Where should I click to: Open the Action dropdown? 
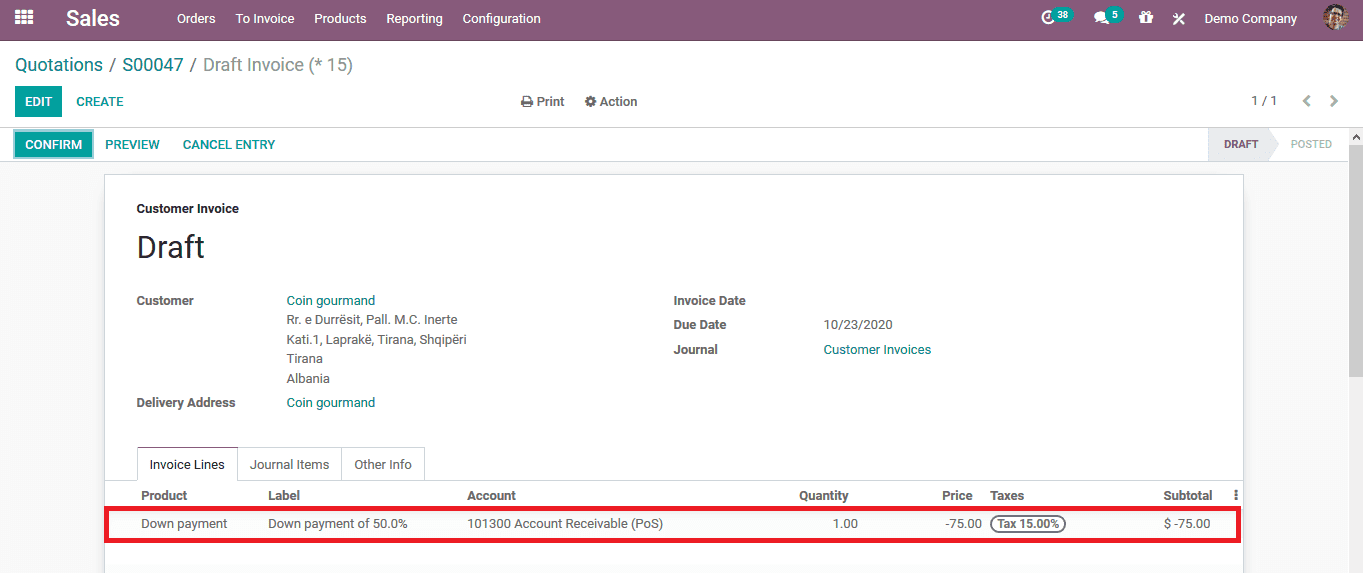tap(611, 101)
